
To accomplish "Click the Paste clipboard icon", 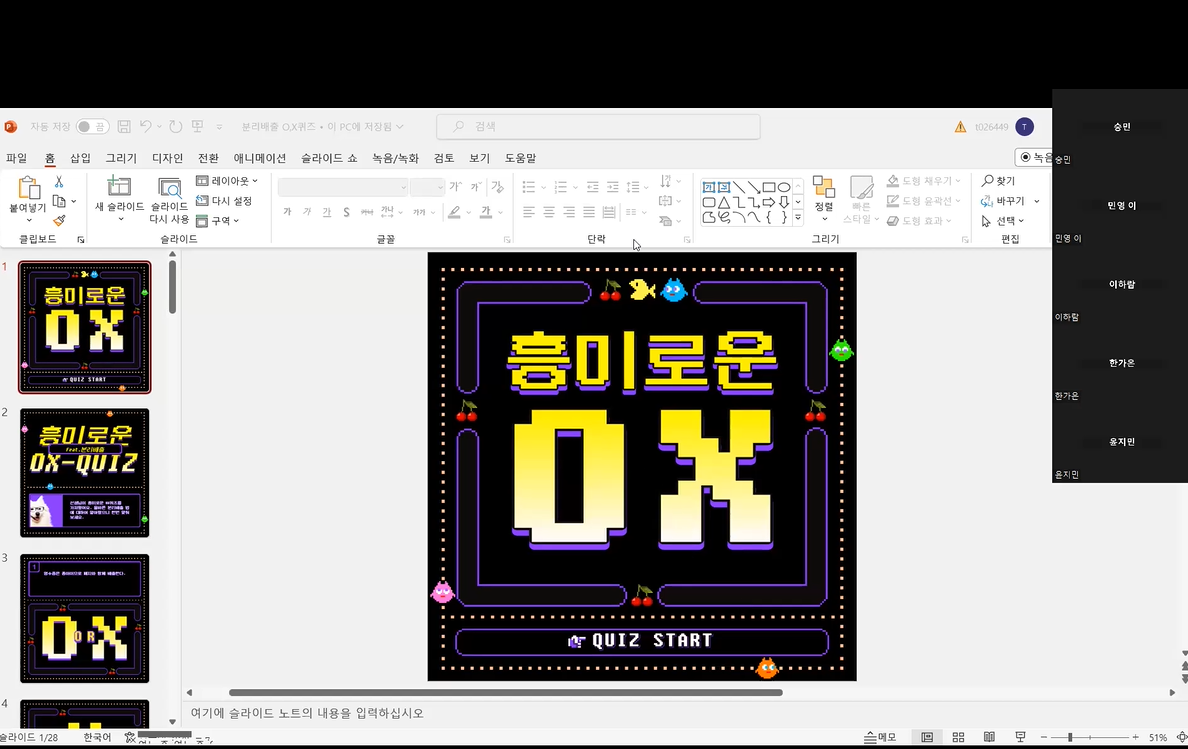I will coord(29,188).
